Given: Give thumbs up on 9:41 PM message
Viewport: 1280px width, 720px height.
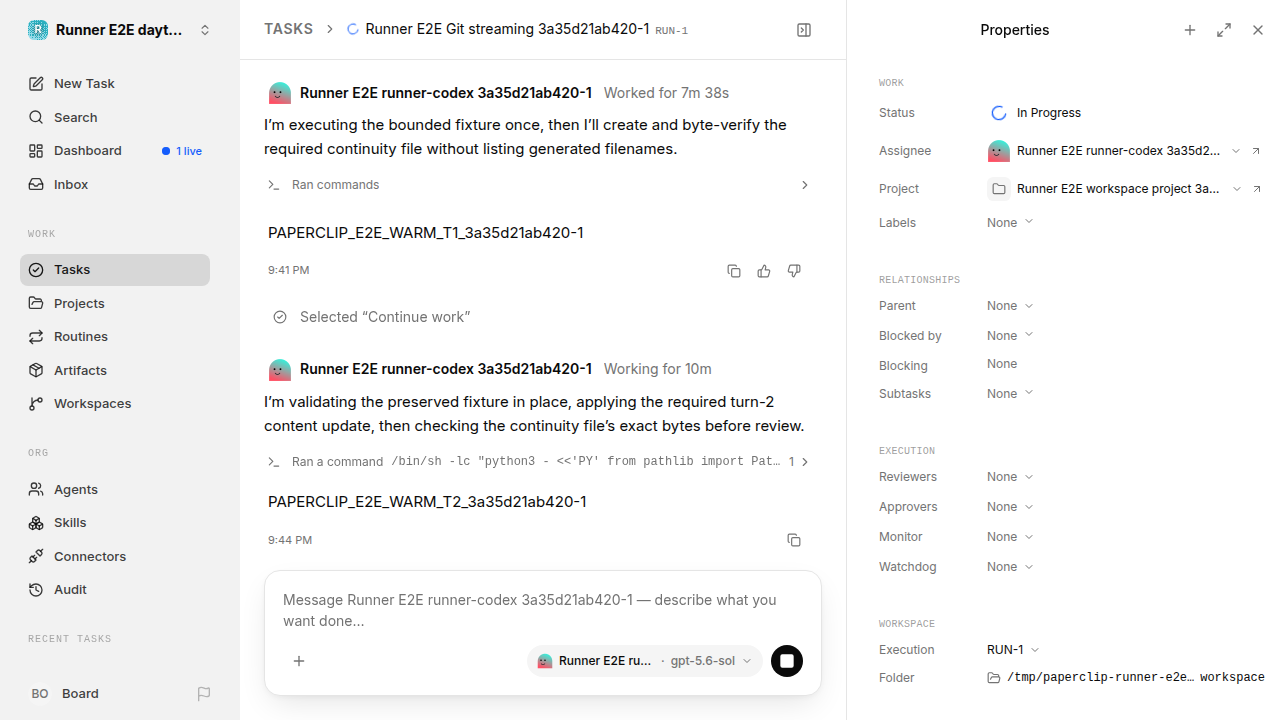Looking at the screenshot, I should coord(764,271).
